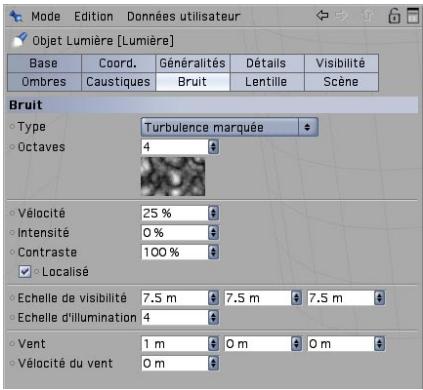Click the Echelle d'illumination value field
Image resolution: width=423 pixels, height=390 pixels.
pyautogui.click(x=175, y=317)
